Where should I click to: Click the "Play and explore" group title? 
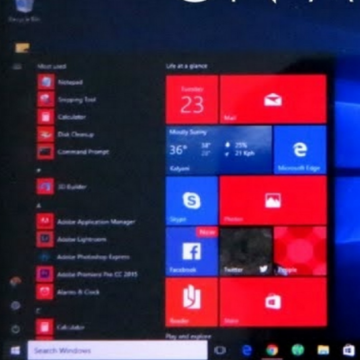pos(188,336)
